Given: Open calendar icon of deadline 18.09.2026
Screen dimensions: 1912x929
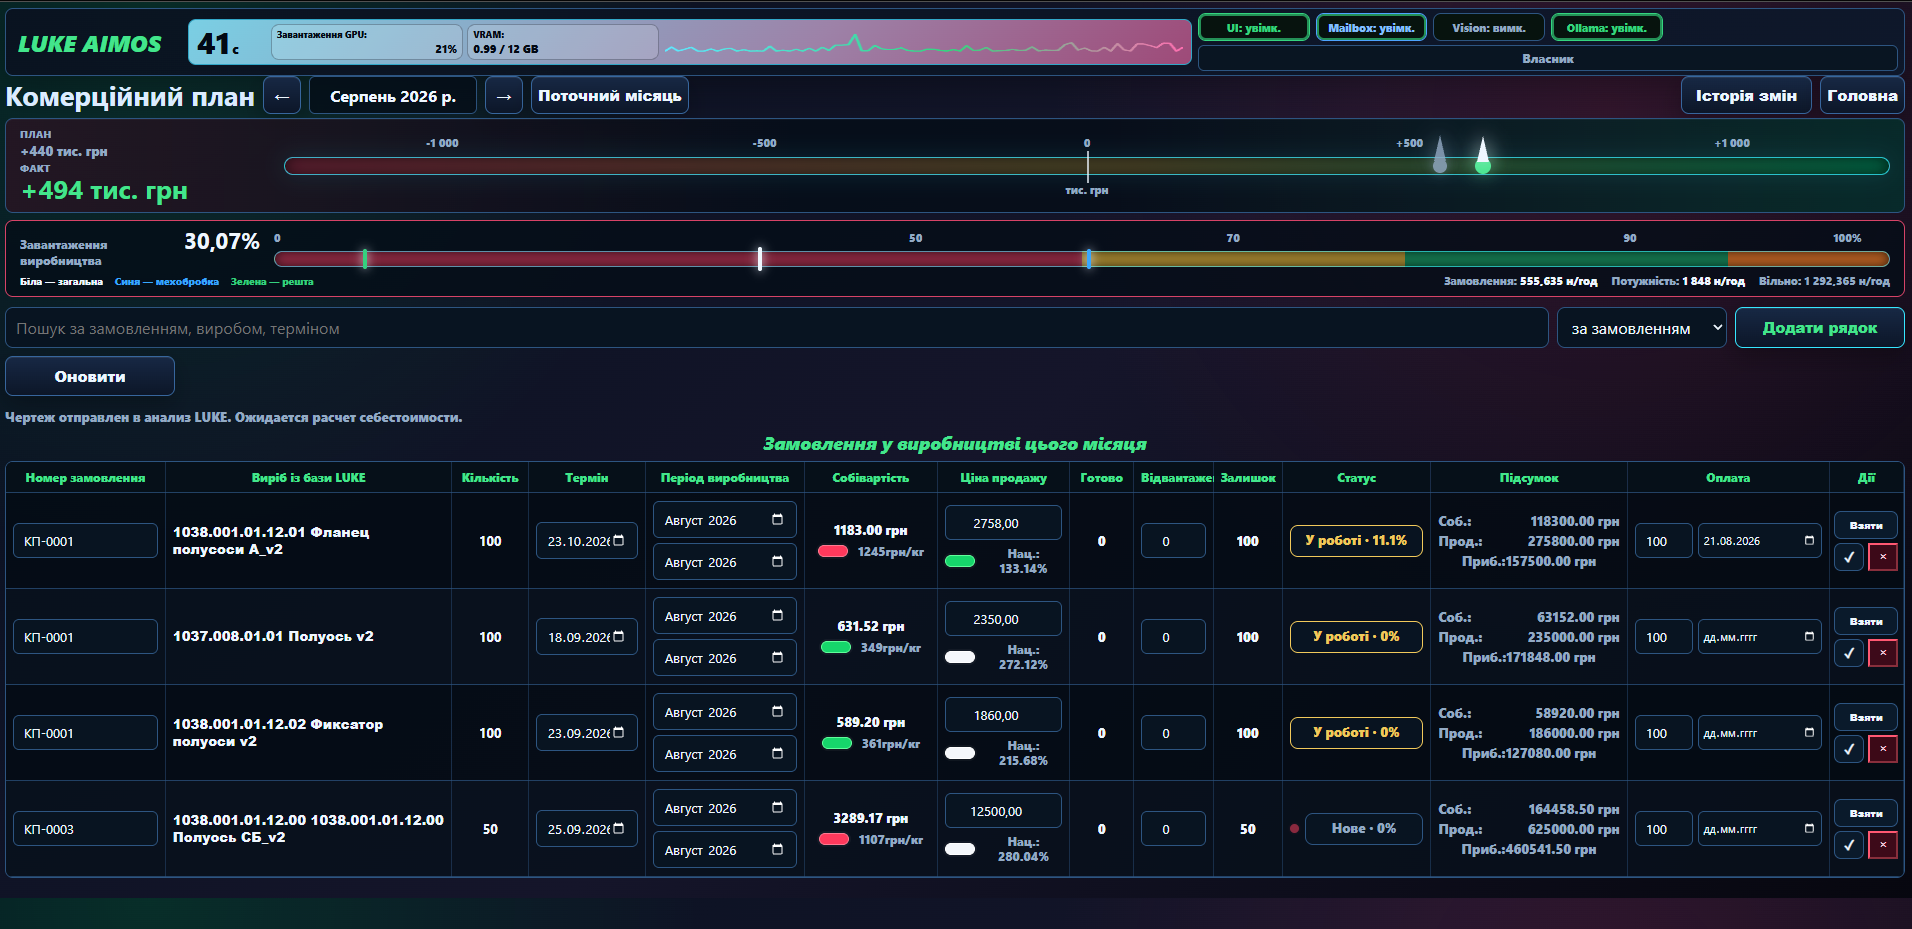Looking at the screenshot, I should pos(619,637).
